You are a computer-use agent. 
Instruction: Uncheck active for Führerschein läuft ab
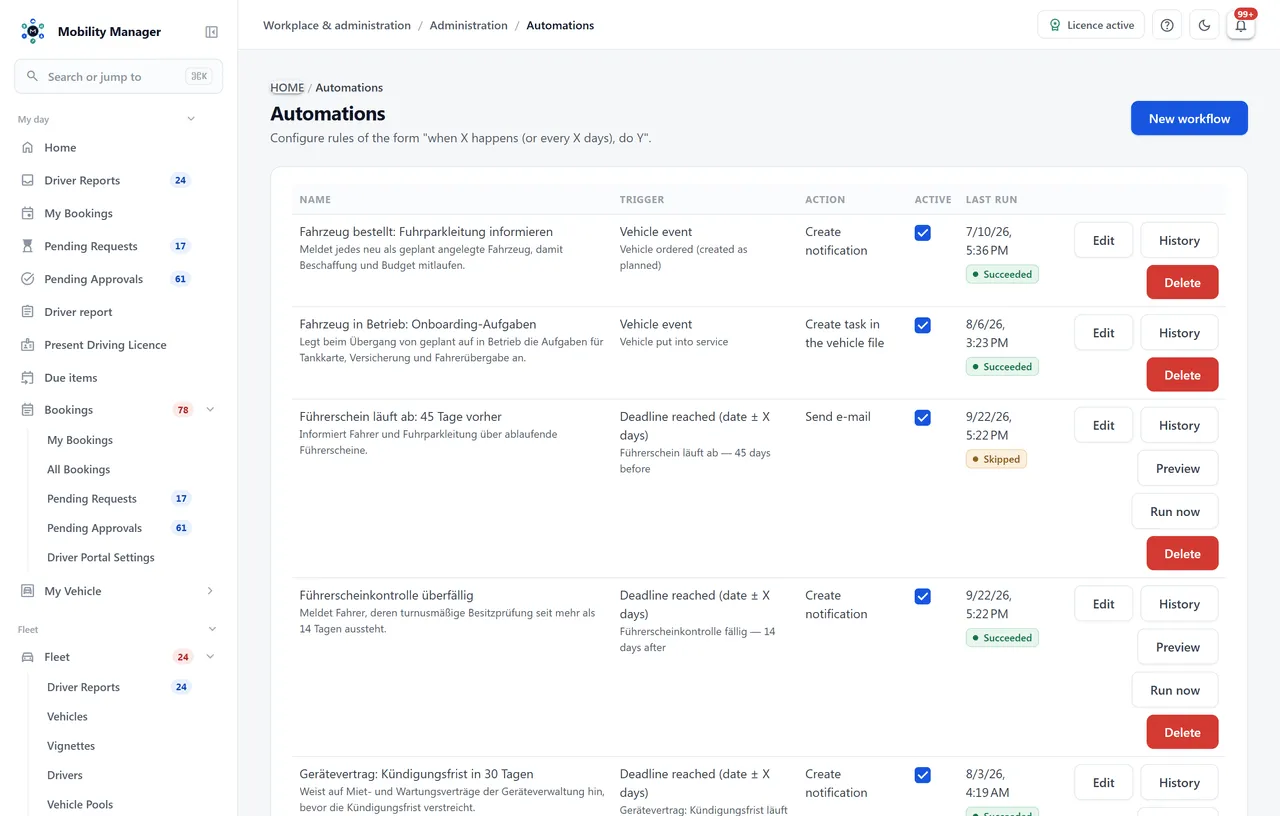pyautogui.click(x=922, y=418)
